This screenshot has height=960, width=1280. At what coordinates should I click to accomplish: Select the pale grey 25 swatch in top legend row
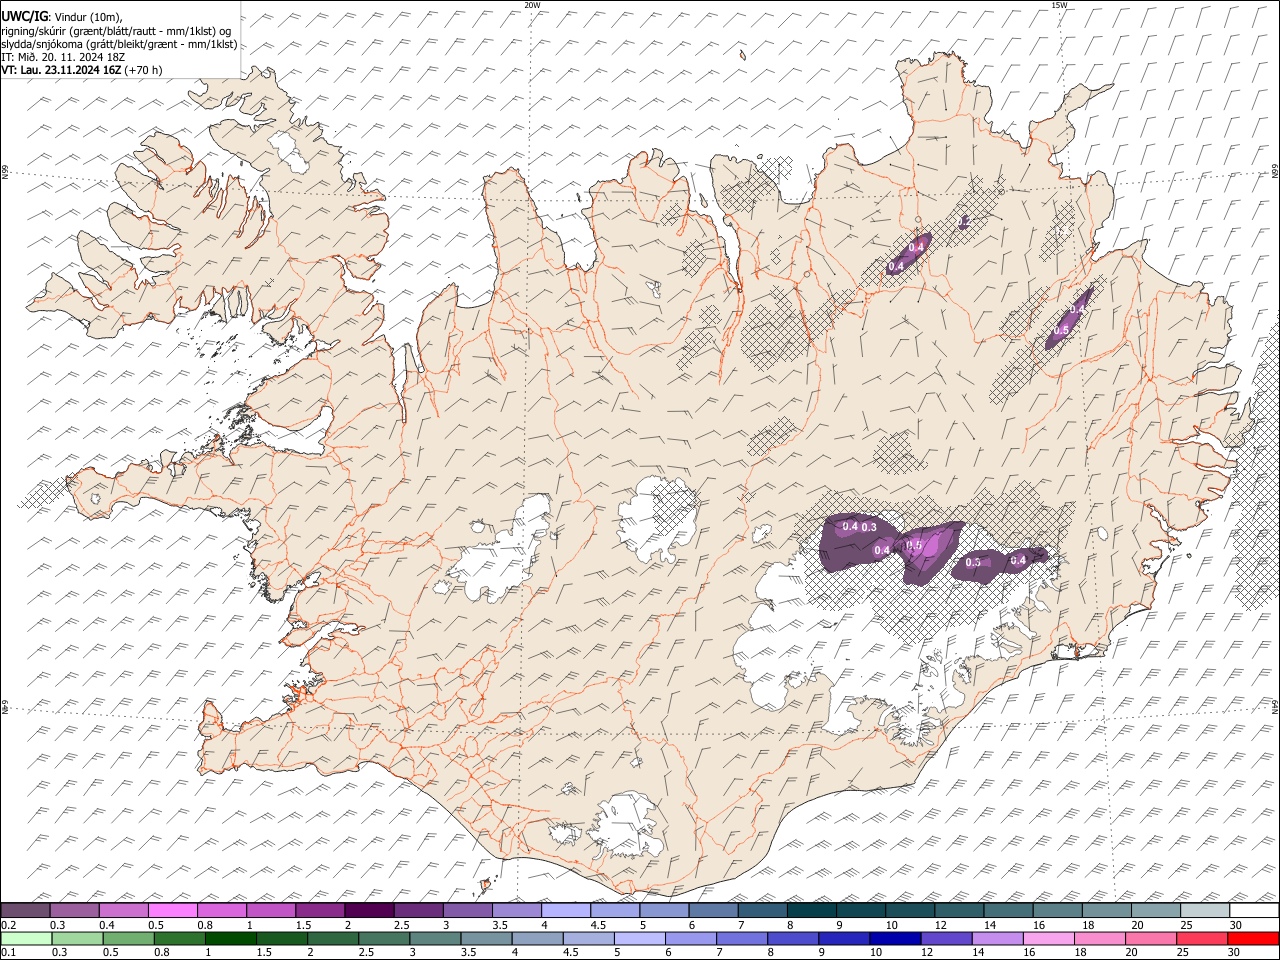(1205, 911)
